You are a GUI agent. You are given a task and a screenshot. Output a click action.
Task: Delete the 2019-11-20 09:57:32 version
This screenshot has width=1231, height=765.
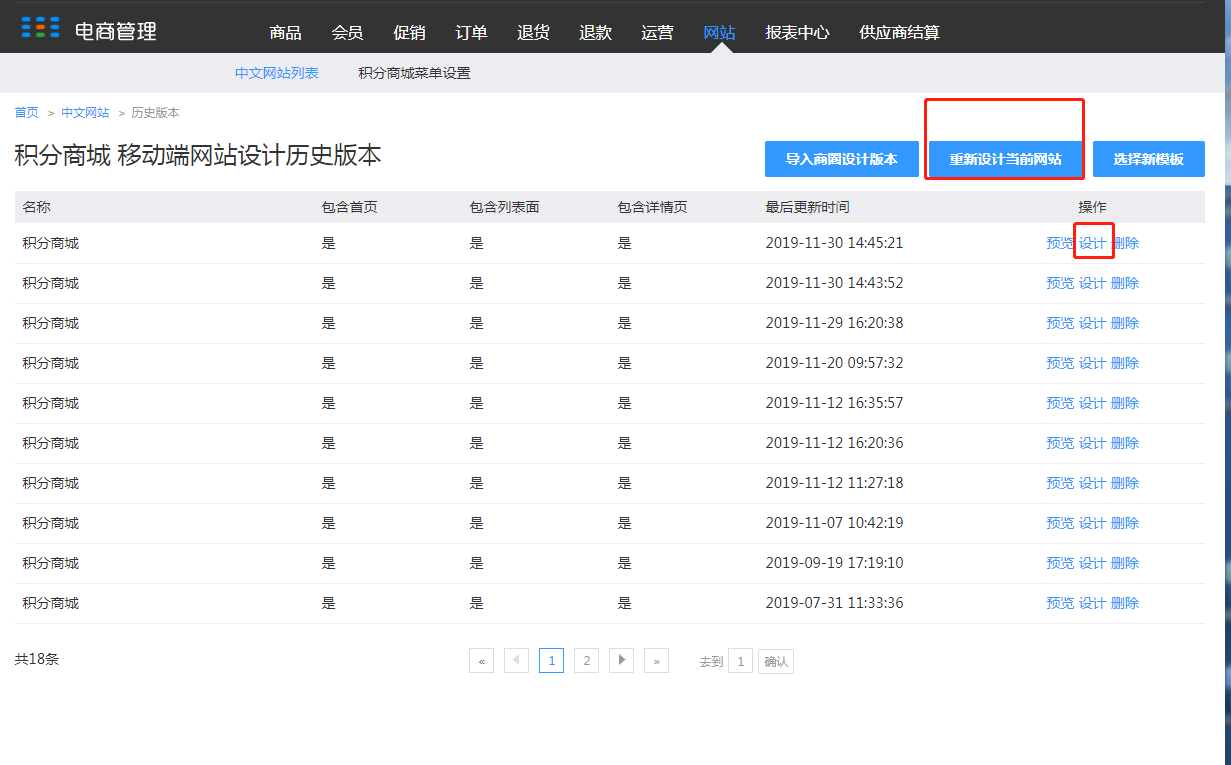pos(1125,363)
